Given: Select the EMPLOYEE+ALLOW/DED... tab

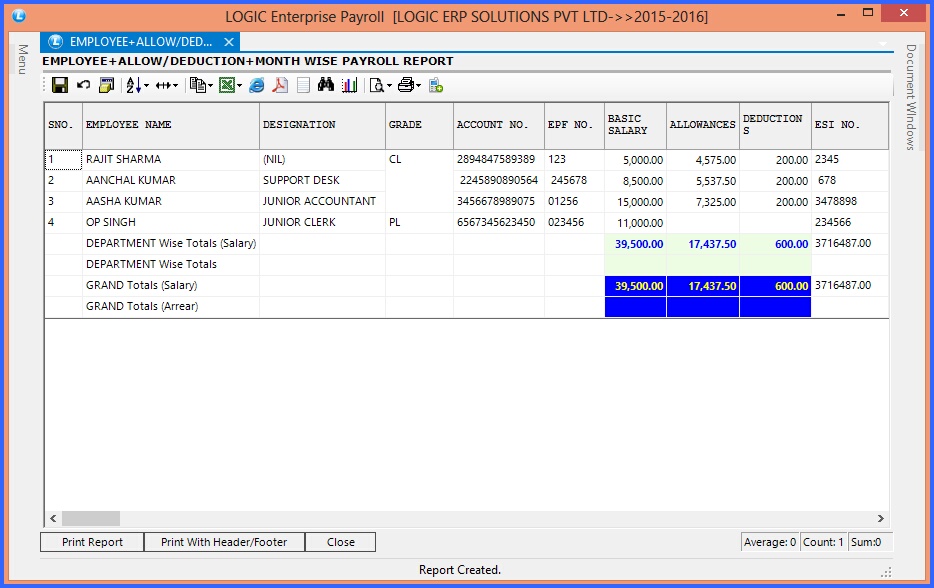Looking at the screenshot, I should [x=141, y=42].
